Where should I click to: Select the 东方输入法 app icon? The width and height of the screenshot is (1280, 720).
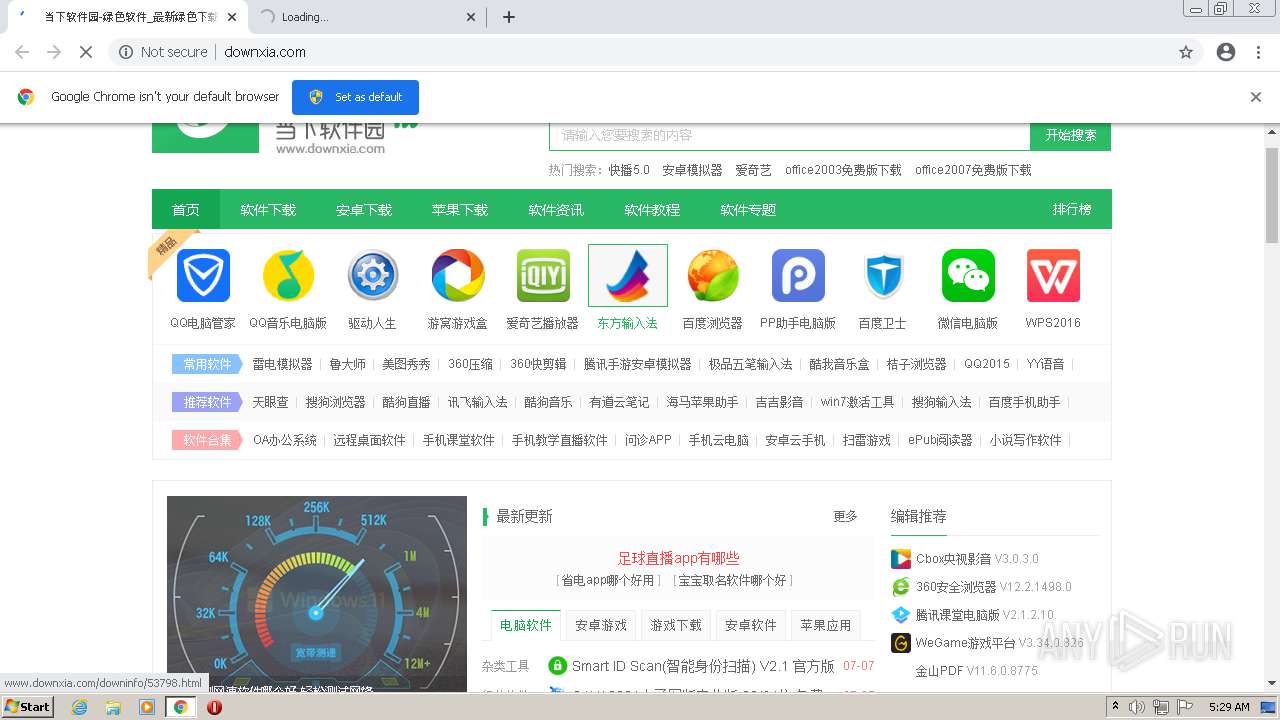628,276
